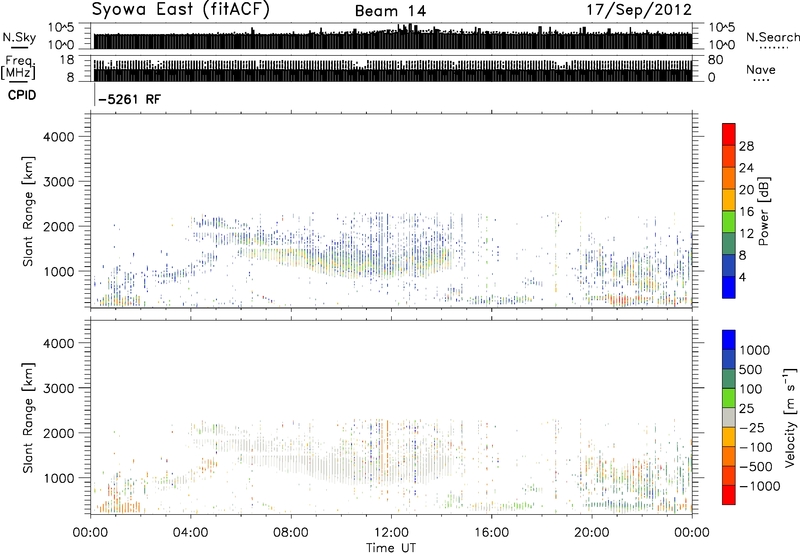Click the dark blue bottom segment of the Power colorbar
Screen dimensions: 800x554
(728, 288)
